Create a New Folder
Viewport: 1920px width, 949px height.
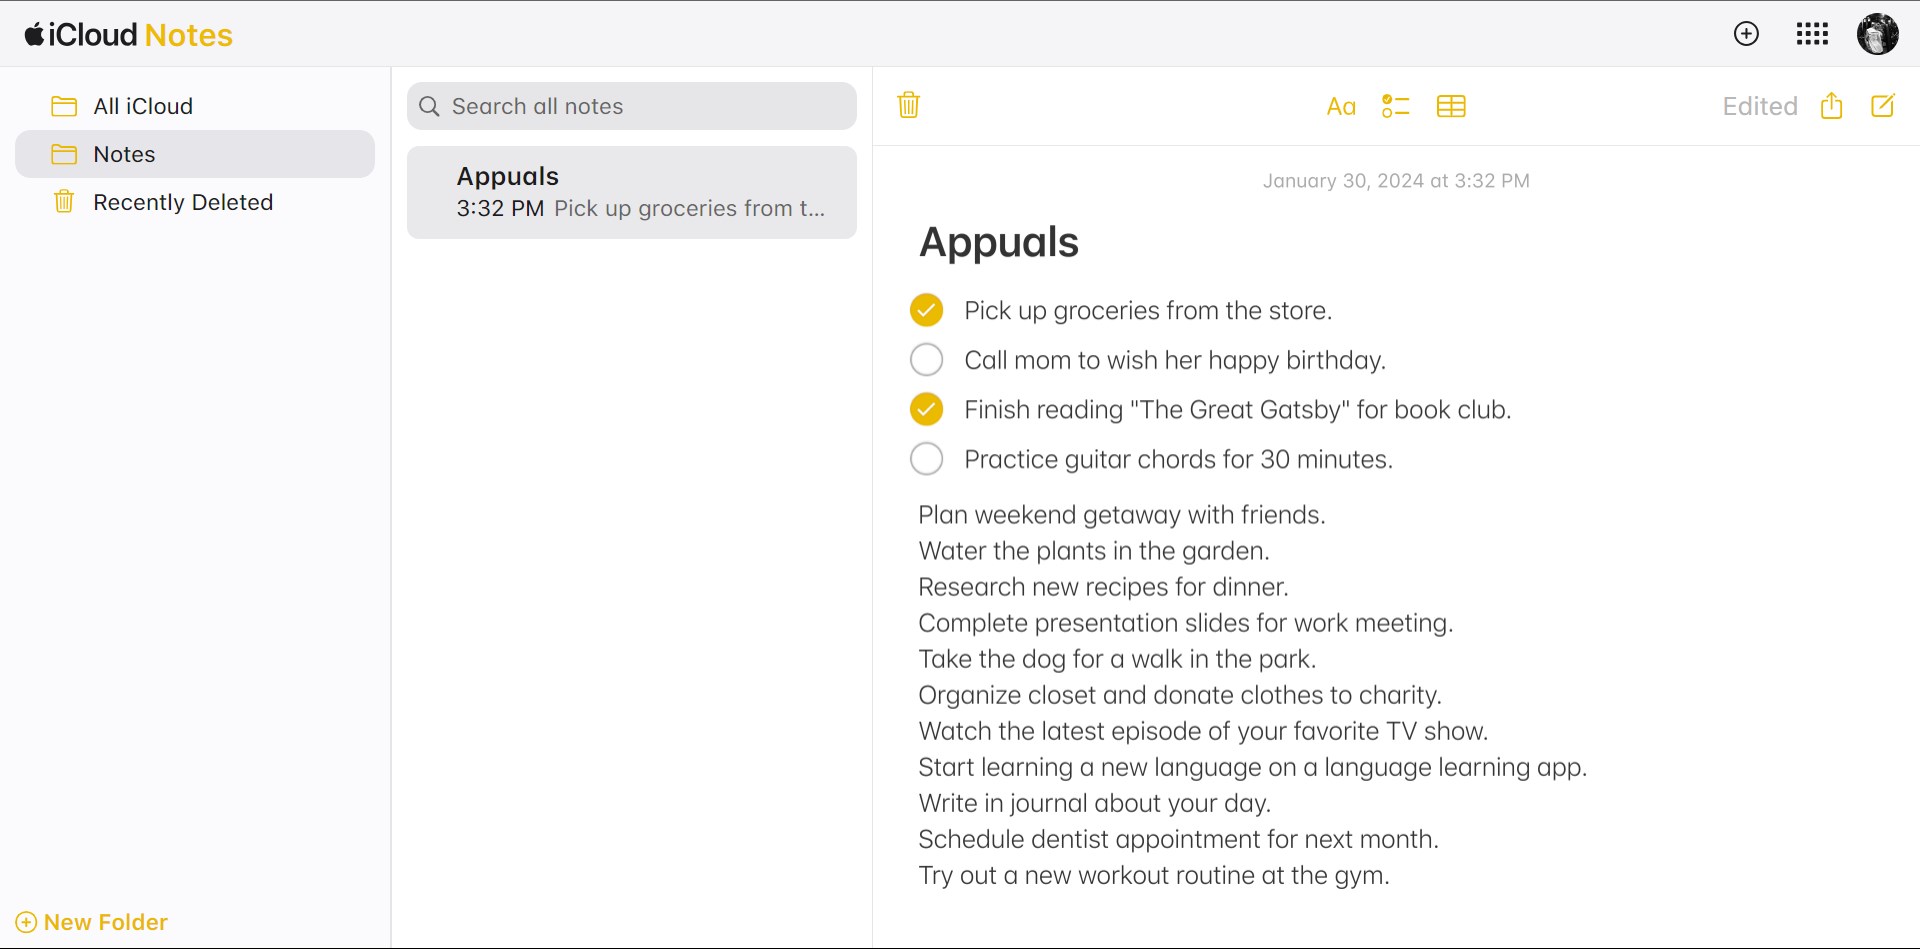tap(92, 922)
